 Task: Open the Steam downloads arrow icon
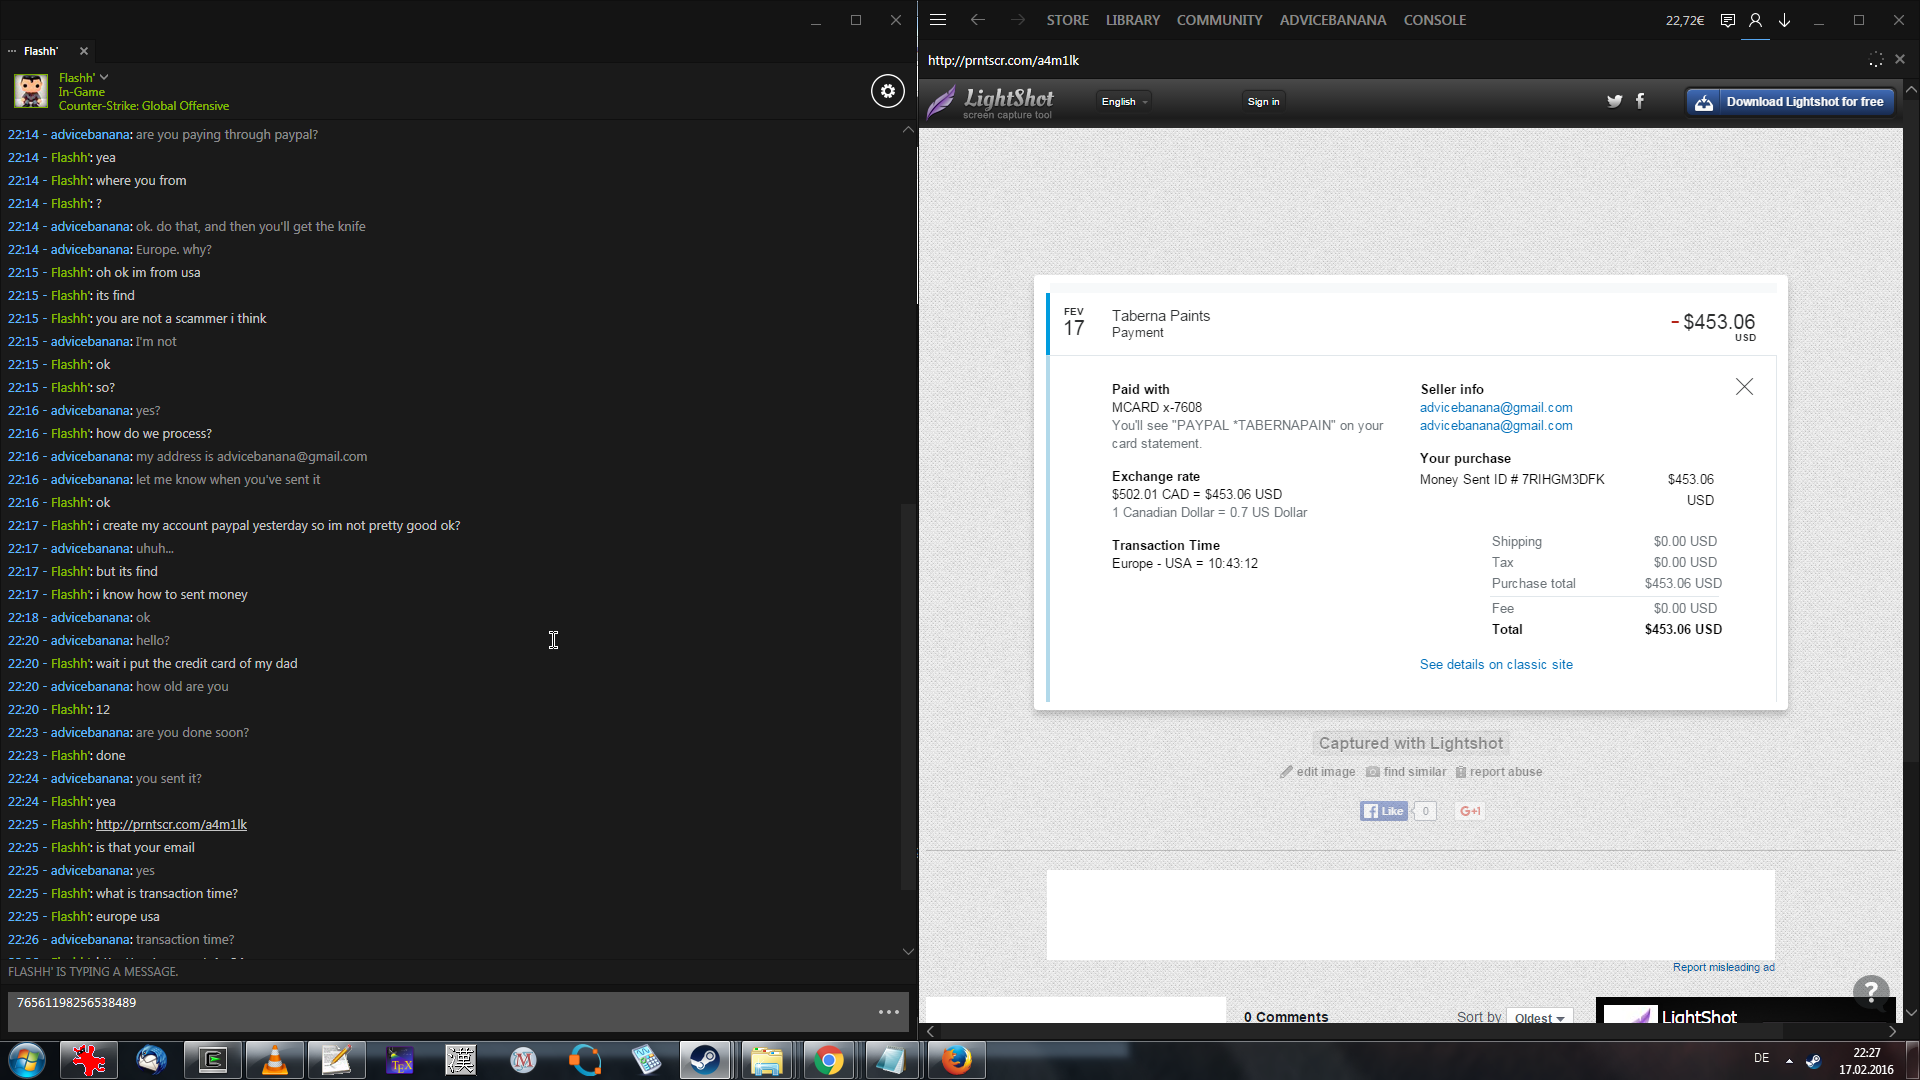point(1784,20)
